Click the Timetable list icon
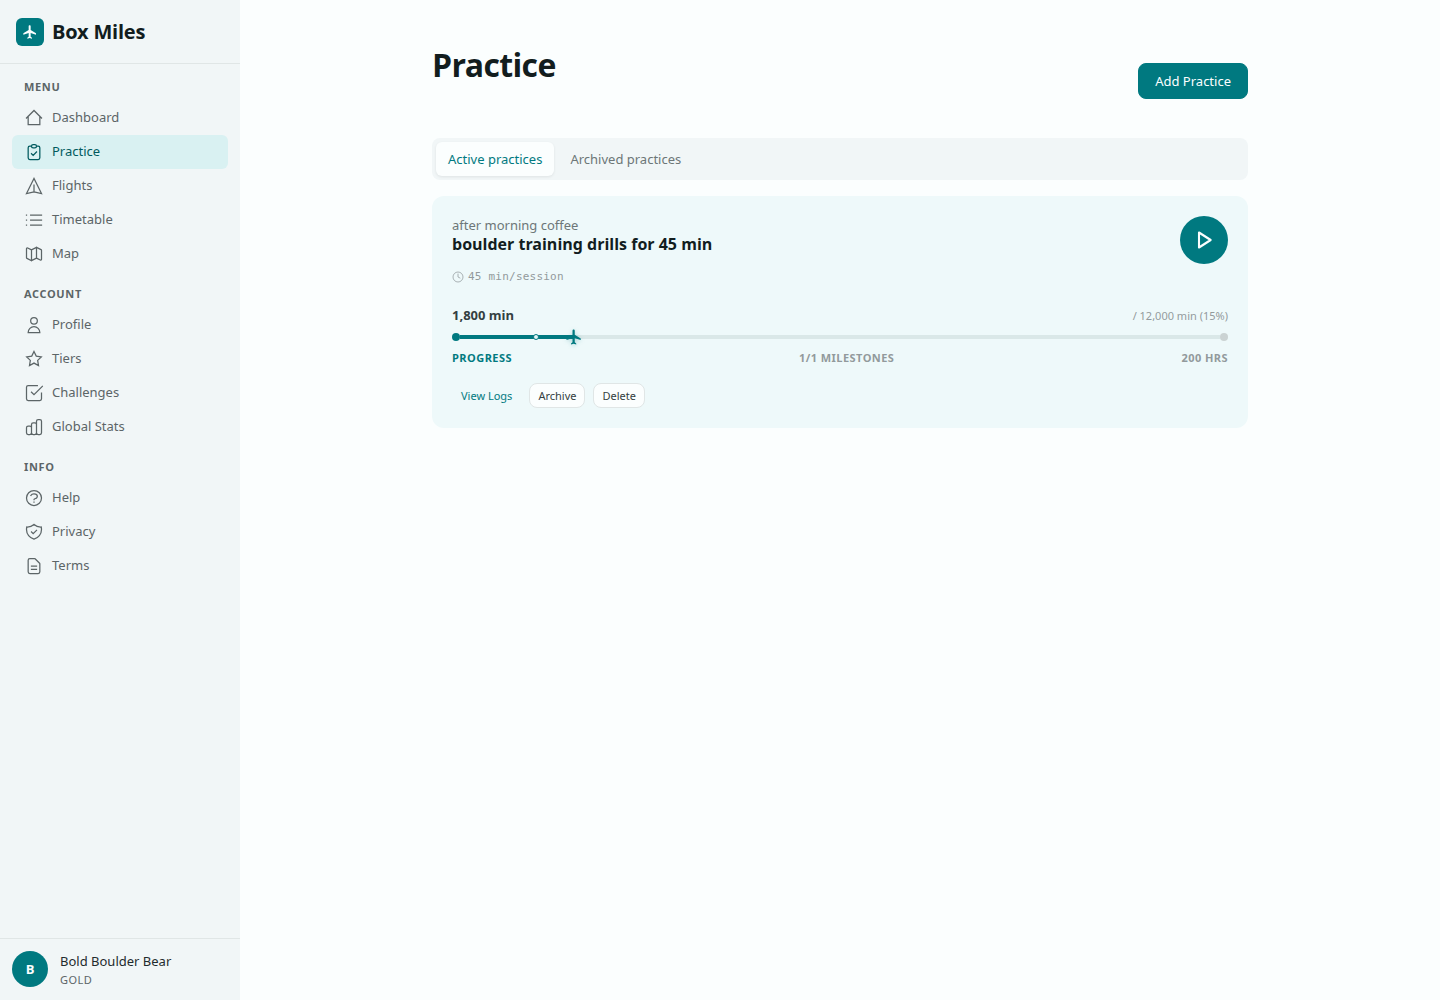Viewport: 1440px width, 1000px height. pos(34,220)
